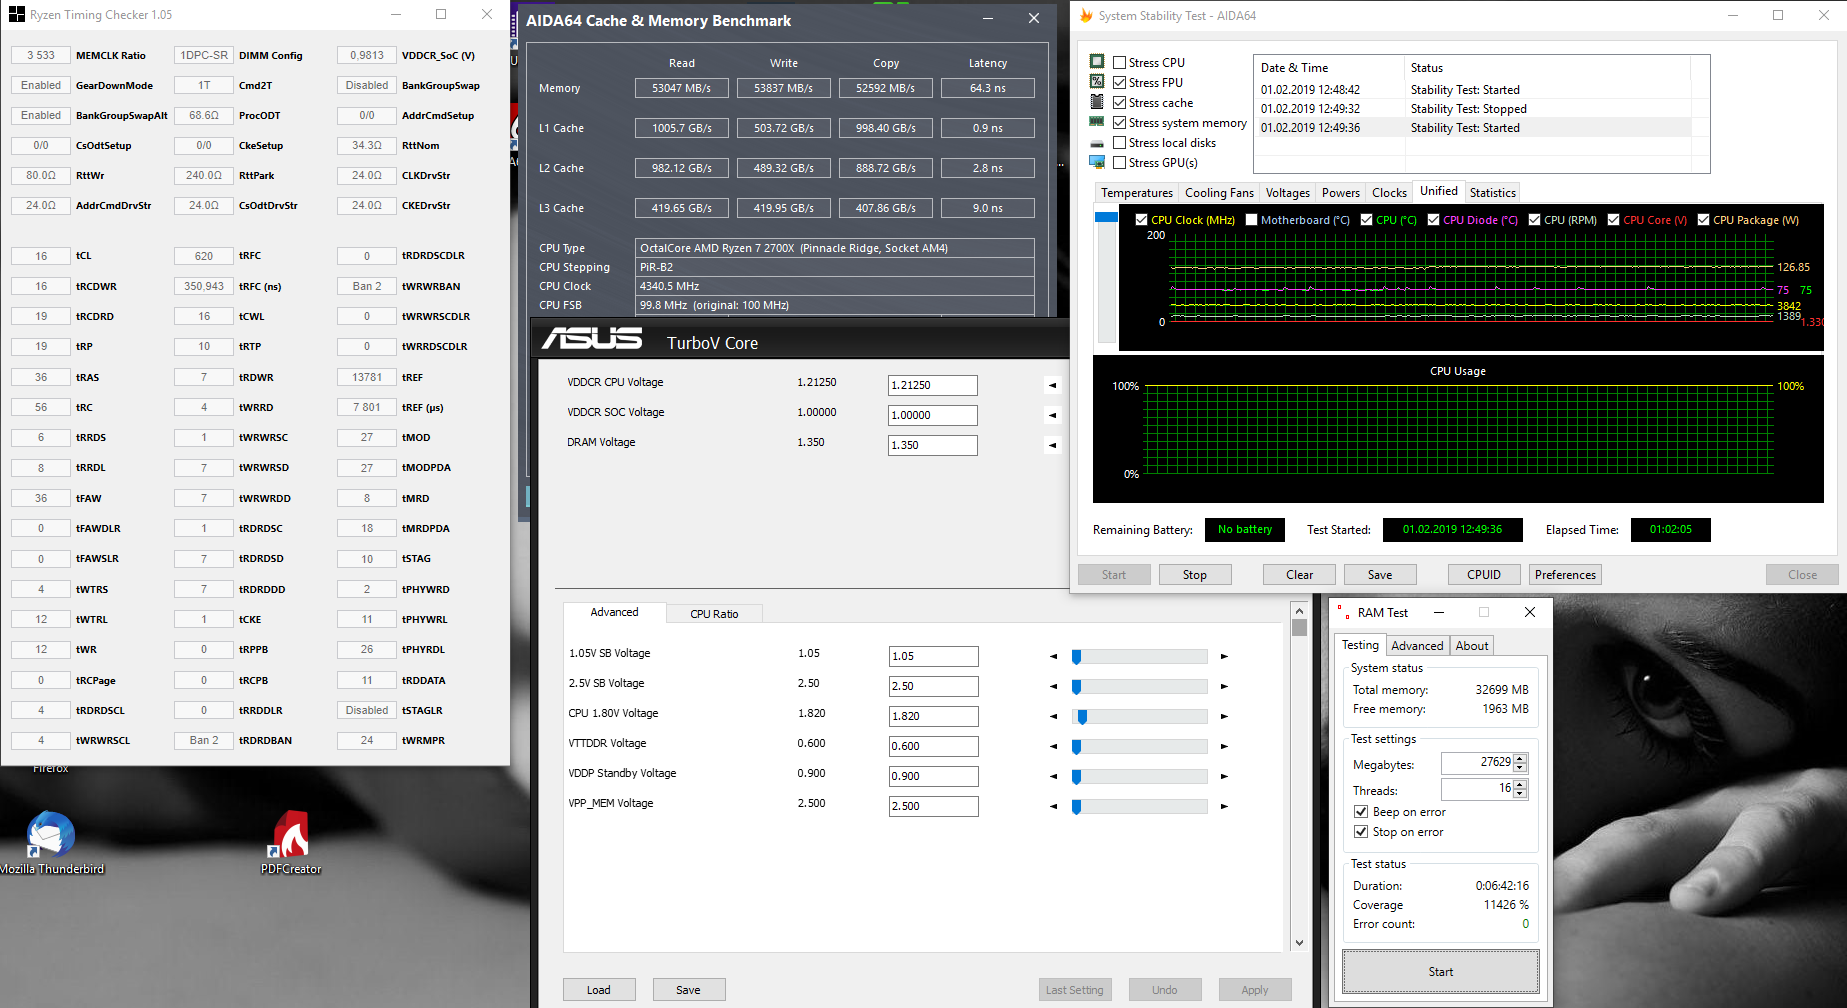The width and height of the screenshot is (1847, 1008).
Task: Click the RAM Test title bar icon
Action: (1343, 612)
